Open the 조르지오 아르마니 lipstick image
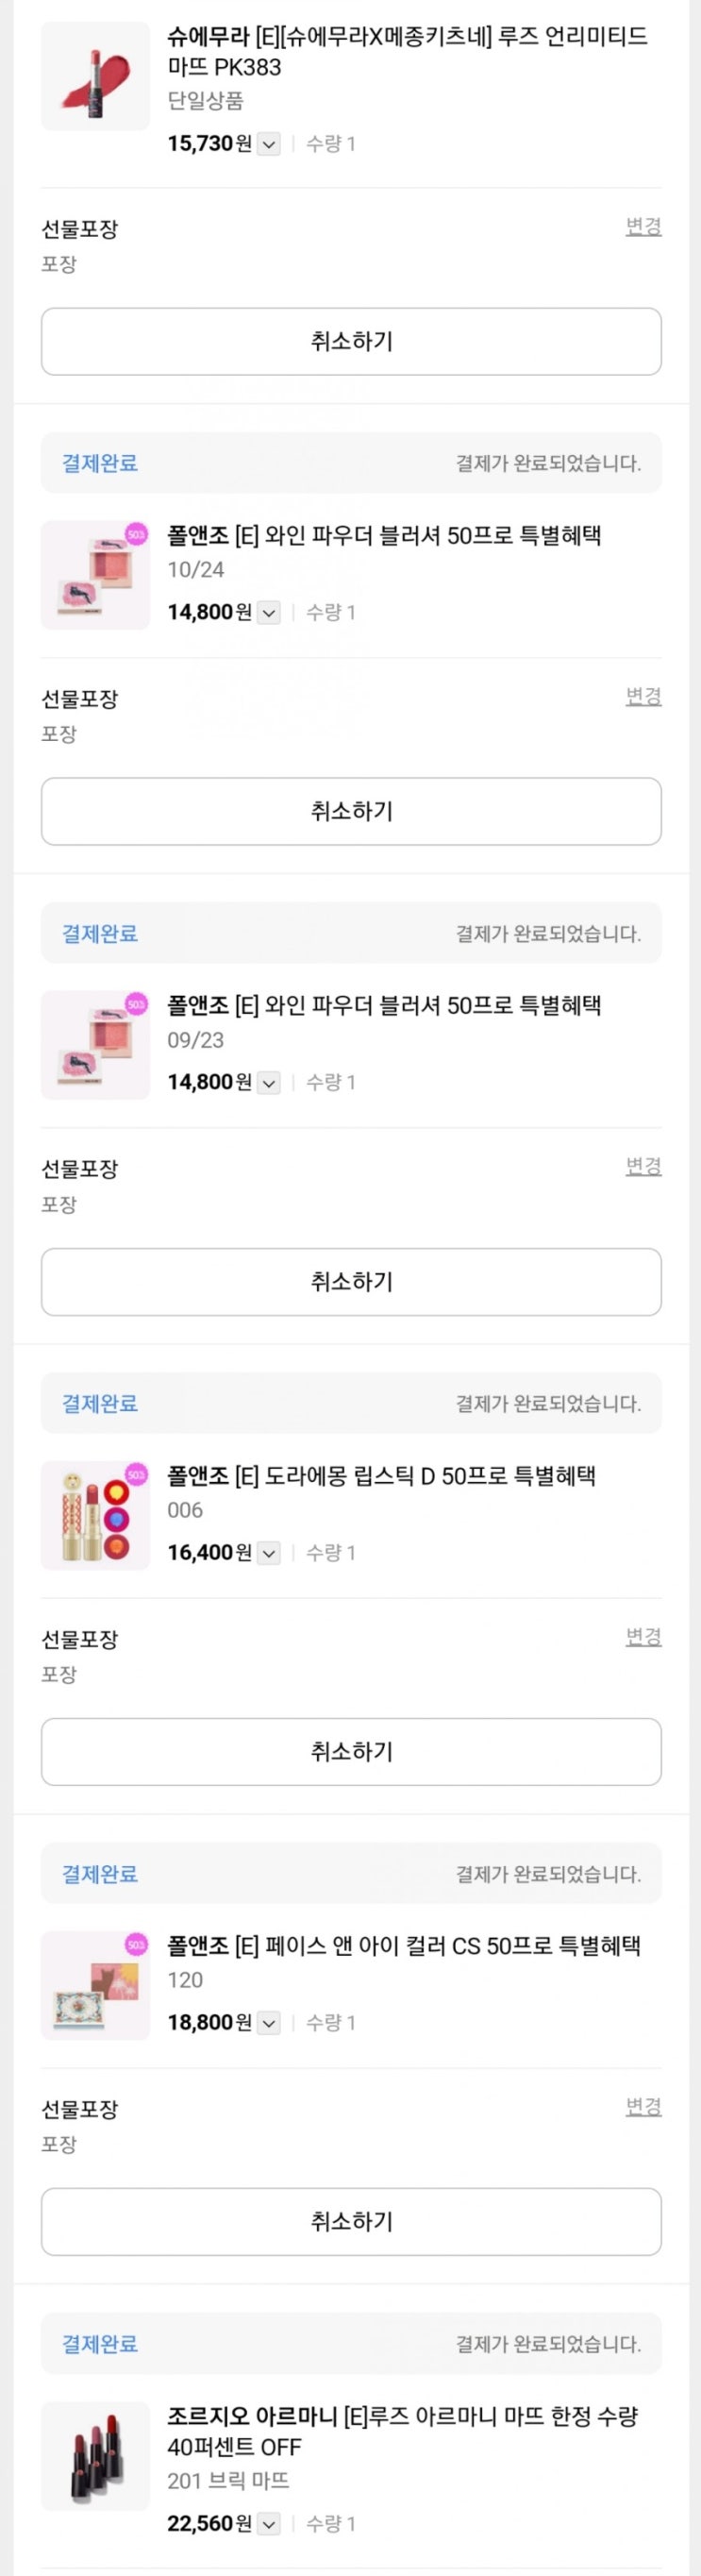The width and height of the screenshot is (701, 2576). pos(95,2455)
